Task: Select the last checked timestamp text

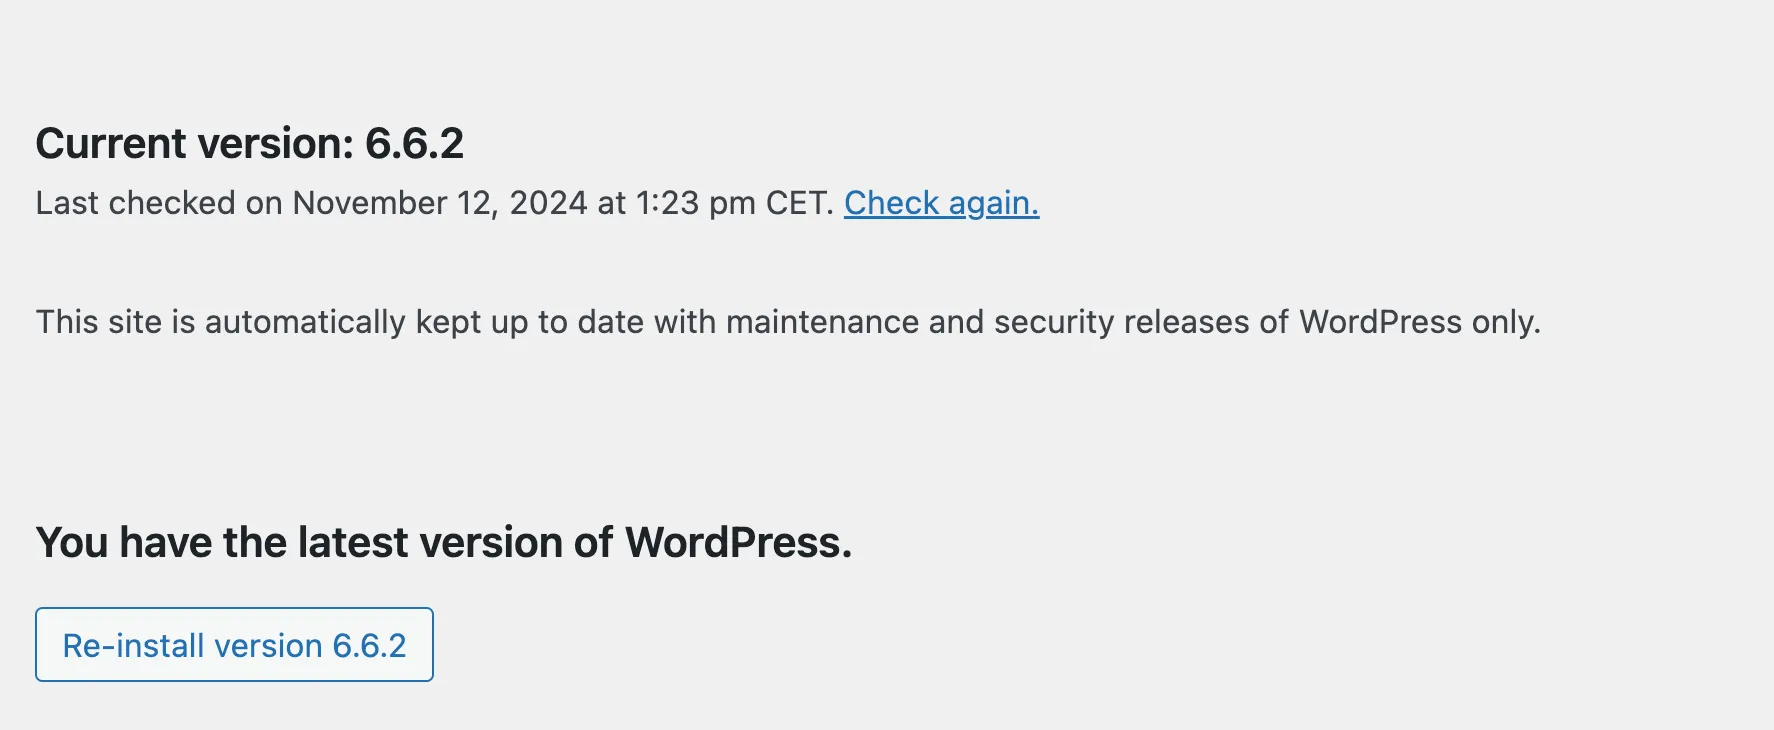Action: 430,203
